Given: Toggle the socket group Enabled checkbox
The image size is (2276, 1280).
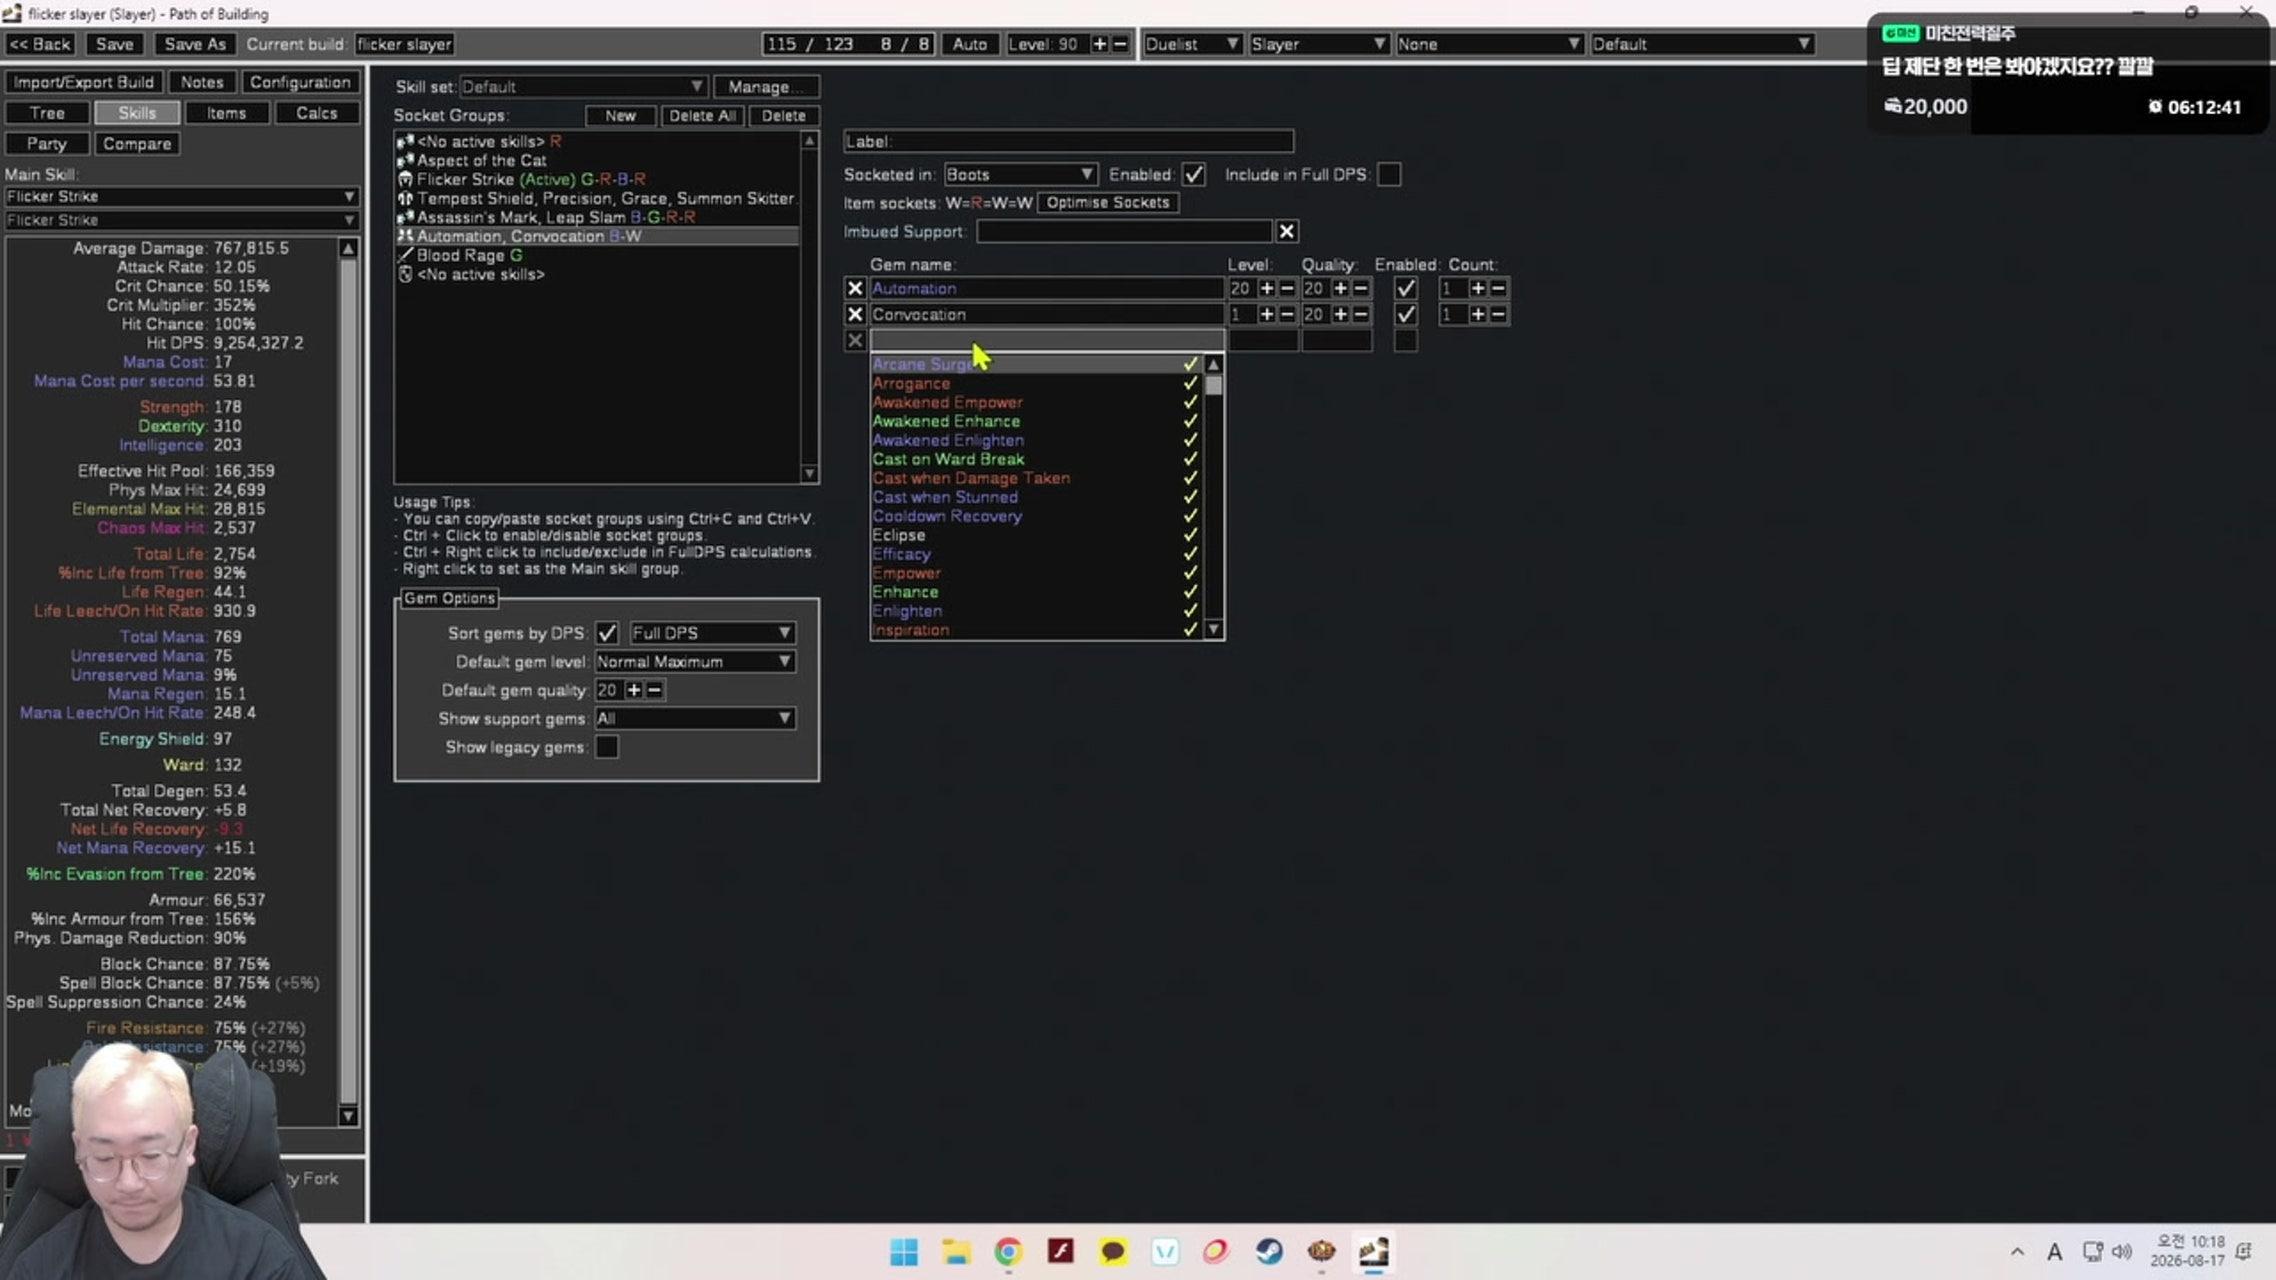Looking at the screenshot, I should coord(1194,175).
